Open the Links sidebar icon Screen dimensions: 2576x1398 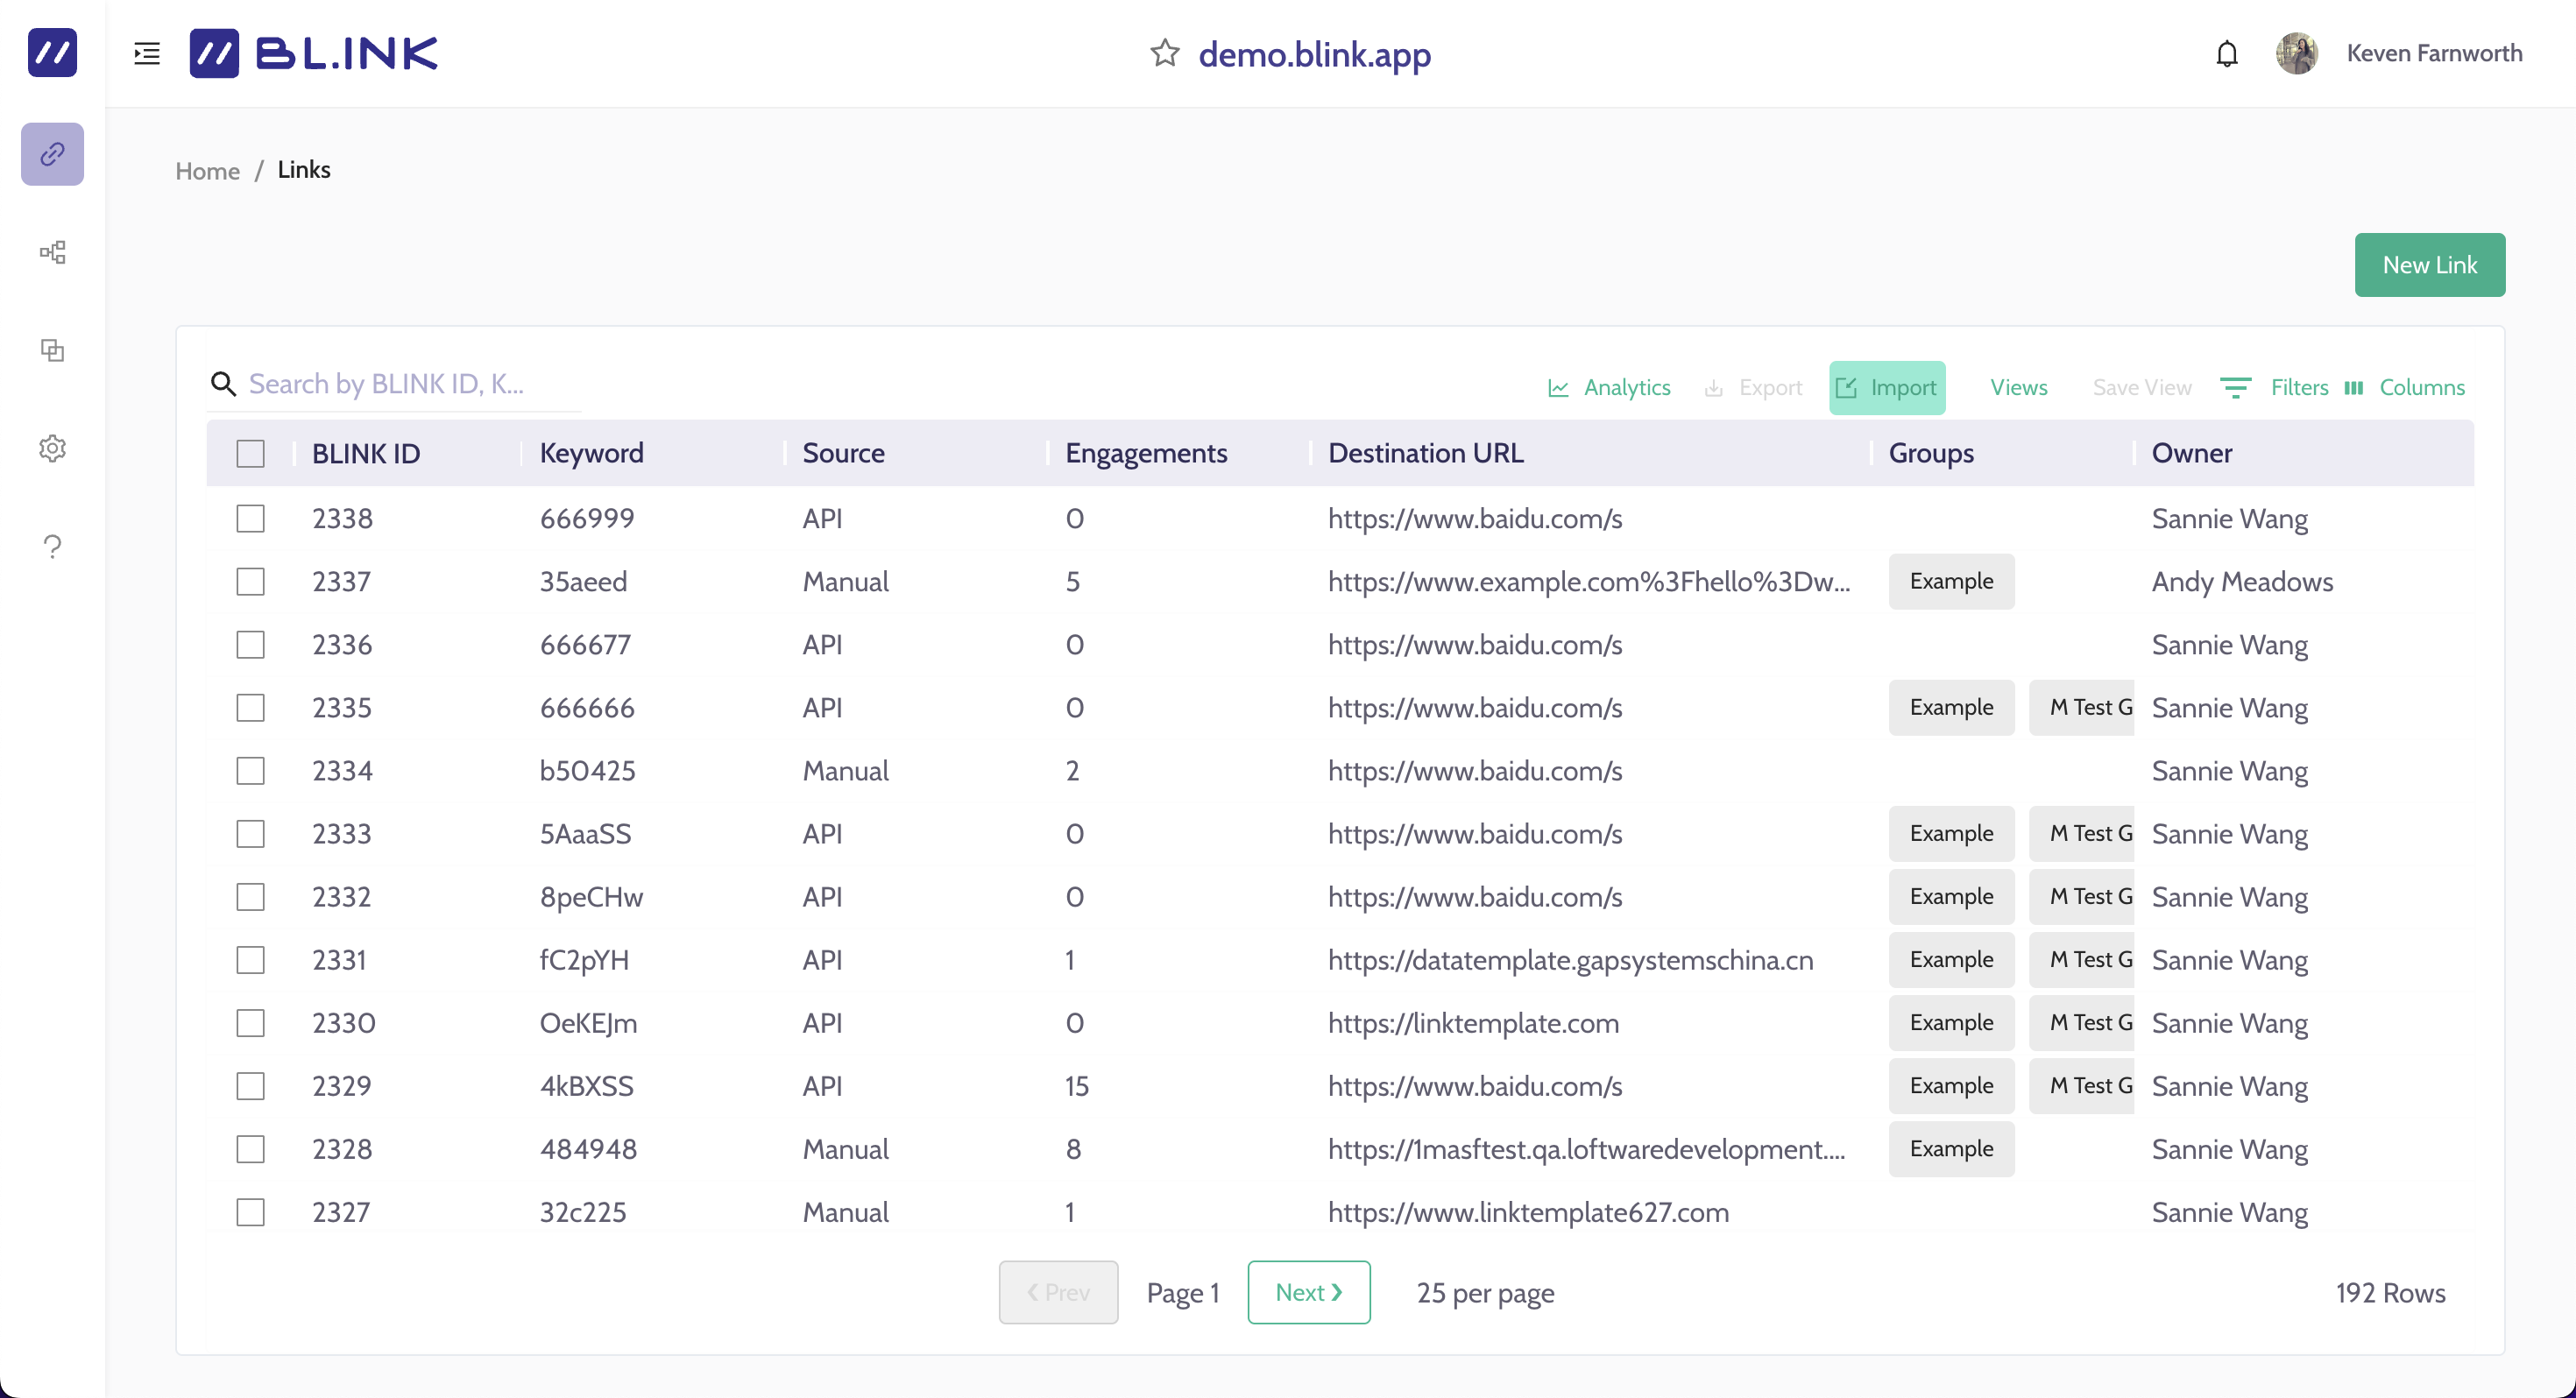pyautogui.click(x=52, y=154)
